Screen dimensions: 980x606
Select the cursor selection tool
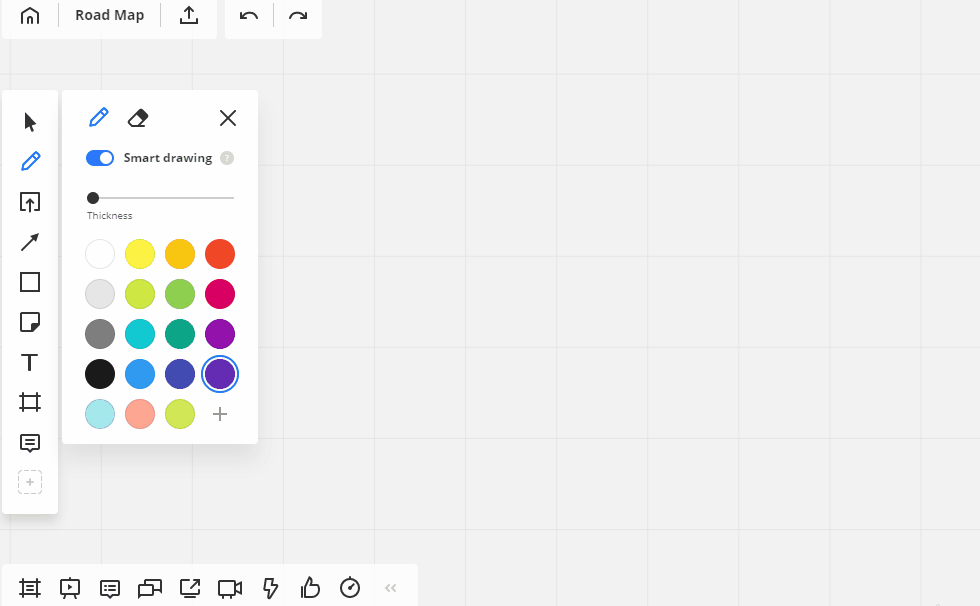(x=29, y=122)
